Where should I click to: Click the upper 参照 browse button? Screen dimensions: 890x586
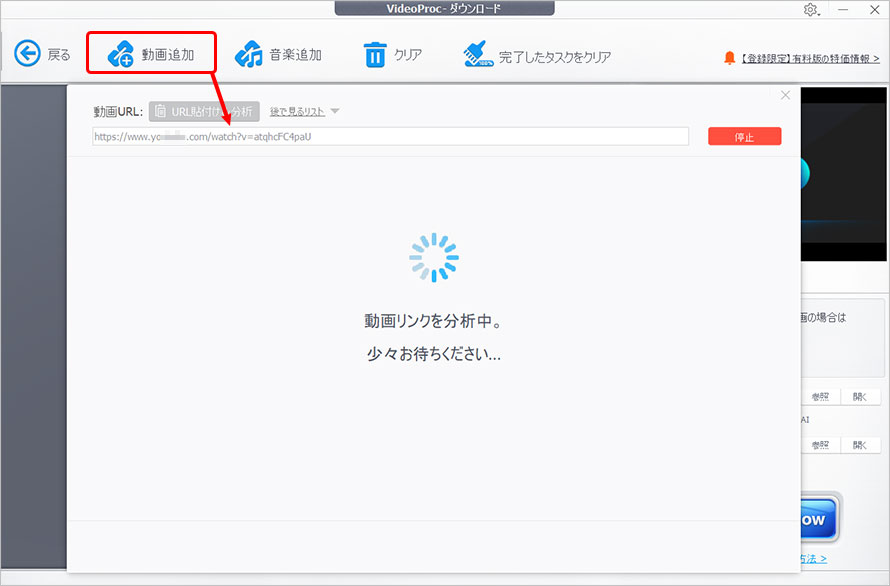820,396
